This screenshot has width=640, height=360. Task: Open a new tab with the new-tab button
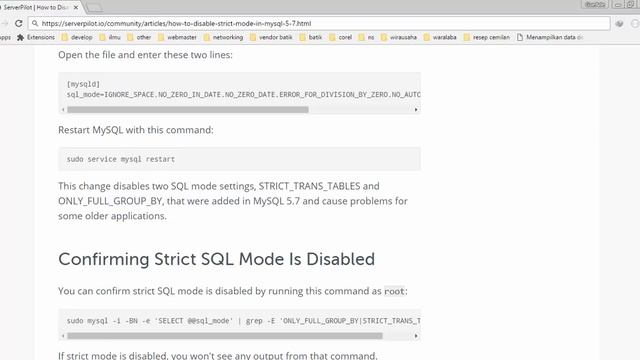pyautogui.click(x=94, y=8)
